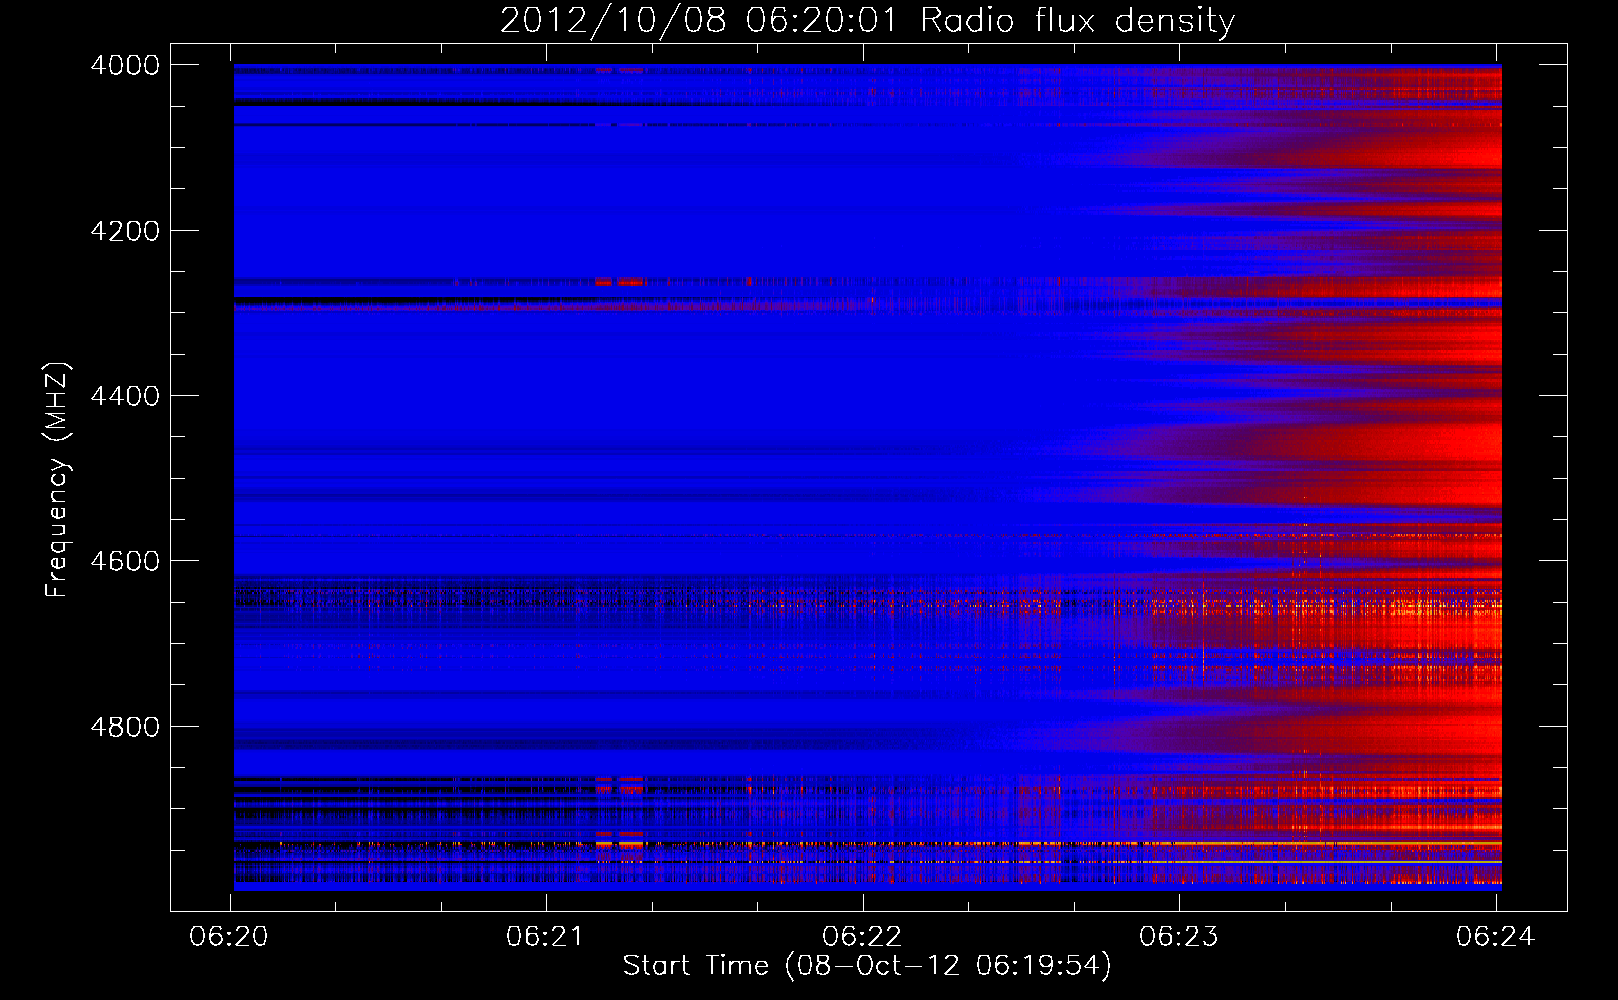Click the 4800 frequency tick label

tap(125, 727)
